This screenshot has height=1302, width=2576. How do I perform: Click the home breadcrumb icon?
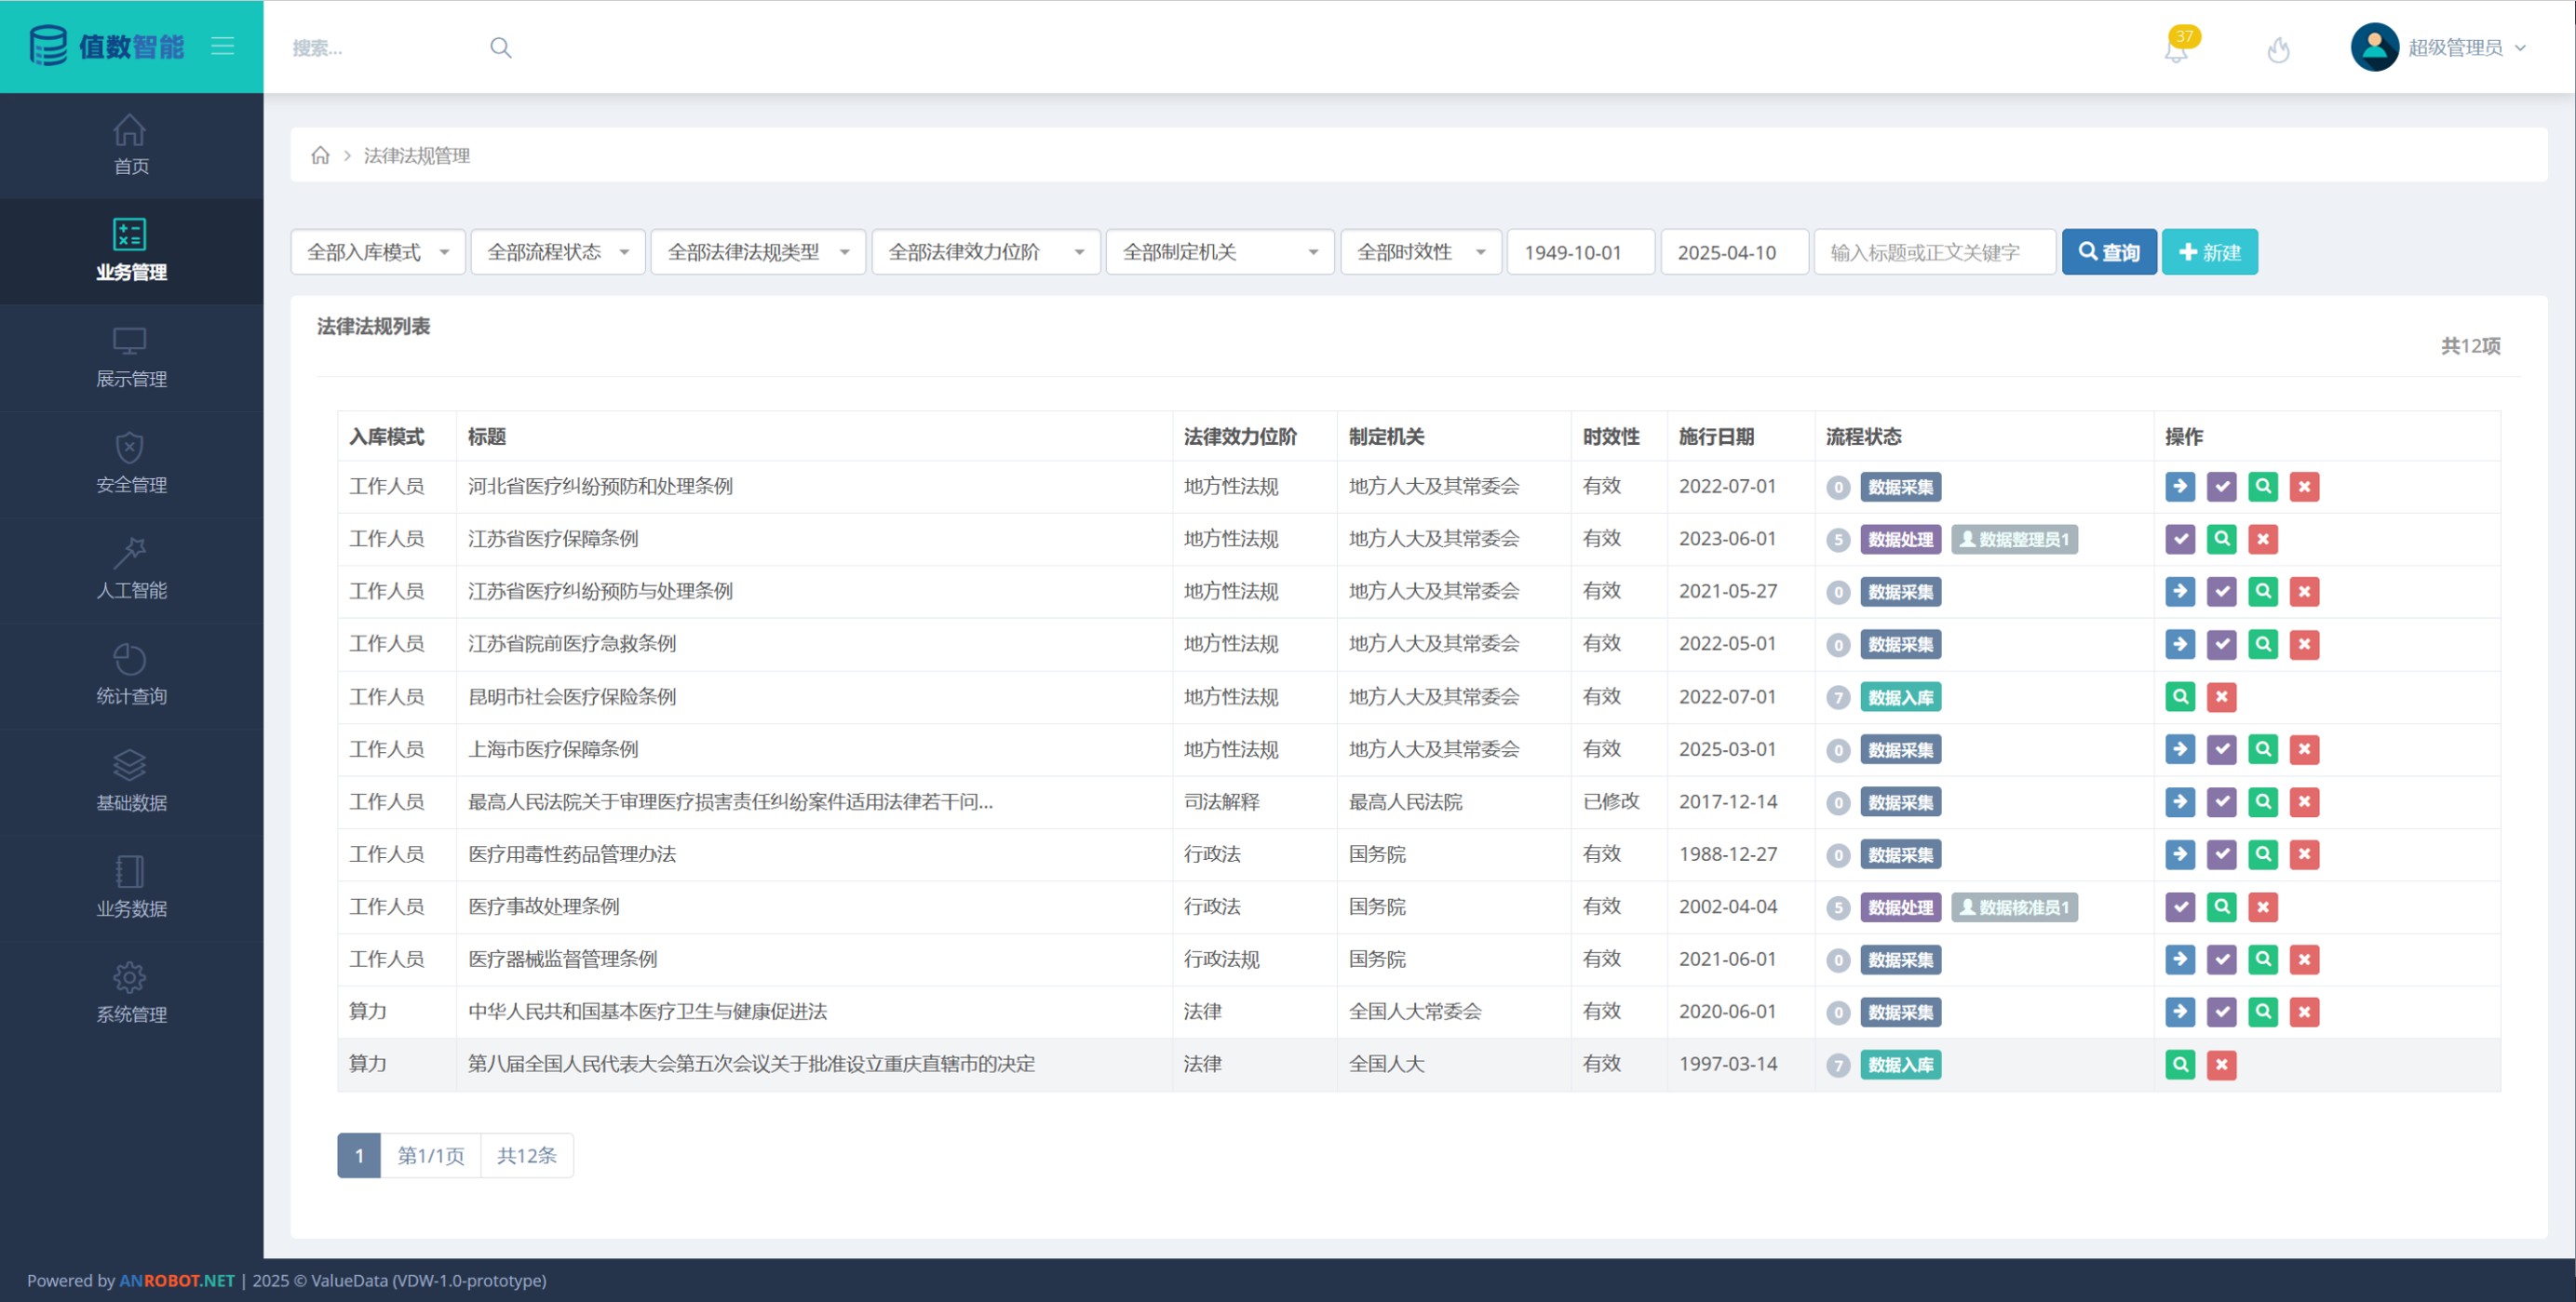point(320,155)
